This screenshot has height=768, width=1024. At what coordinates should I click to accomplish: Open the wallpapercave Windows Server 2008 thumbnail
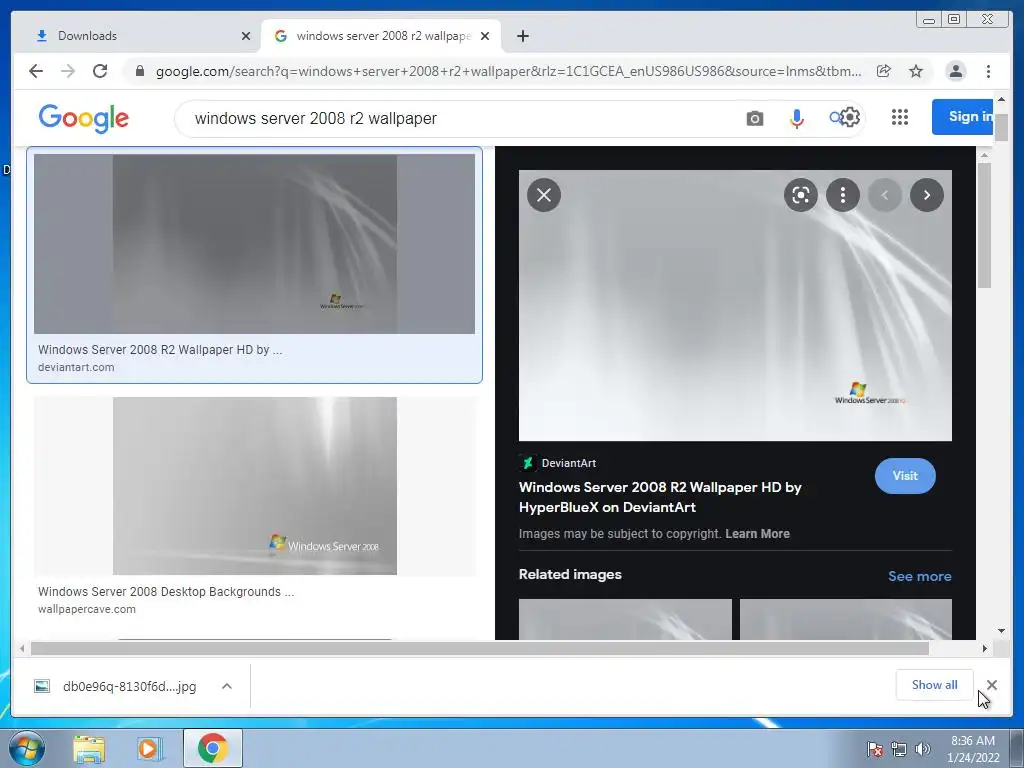255,486
